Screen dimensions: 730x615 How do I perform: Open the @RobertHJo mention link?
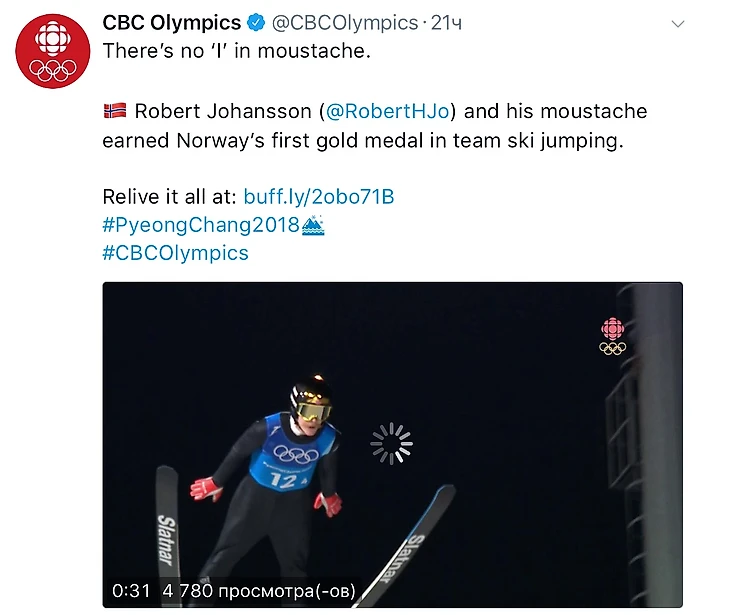tap(387, 111)
